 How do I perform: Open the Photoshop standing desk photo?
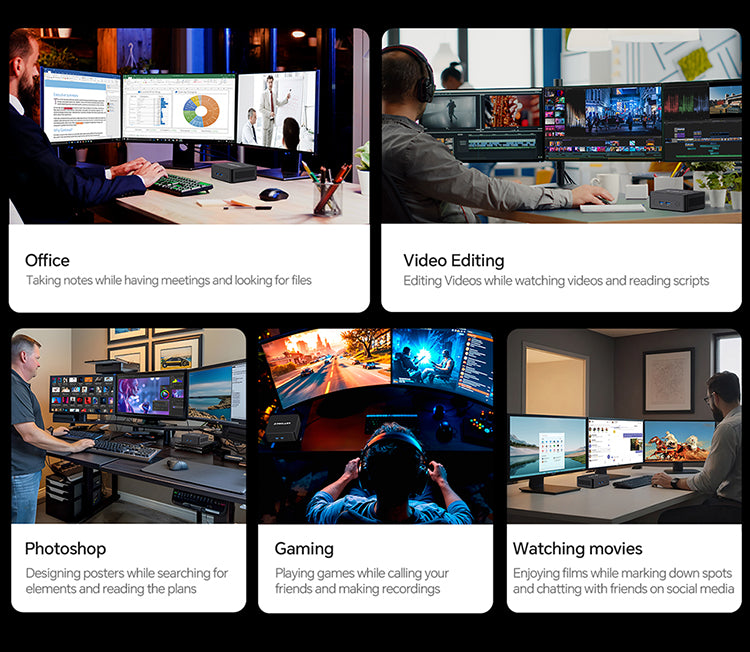pos(128,425)
